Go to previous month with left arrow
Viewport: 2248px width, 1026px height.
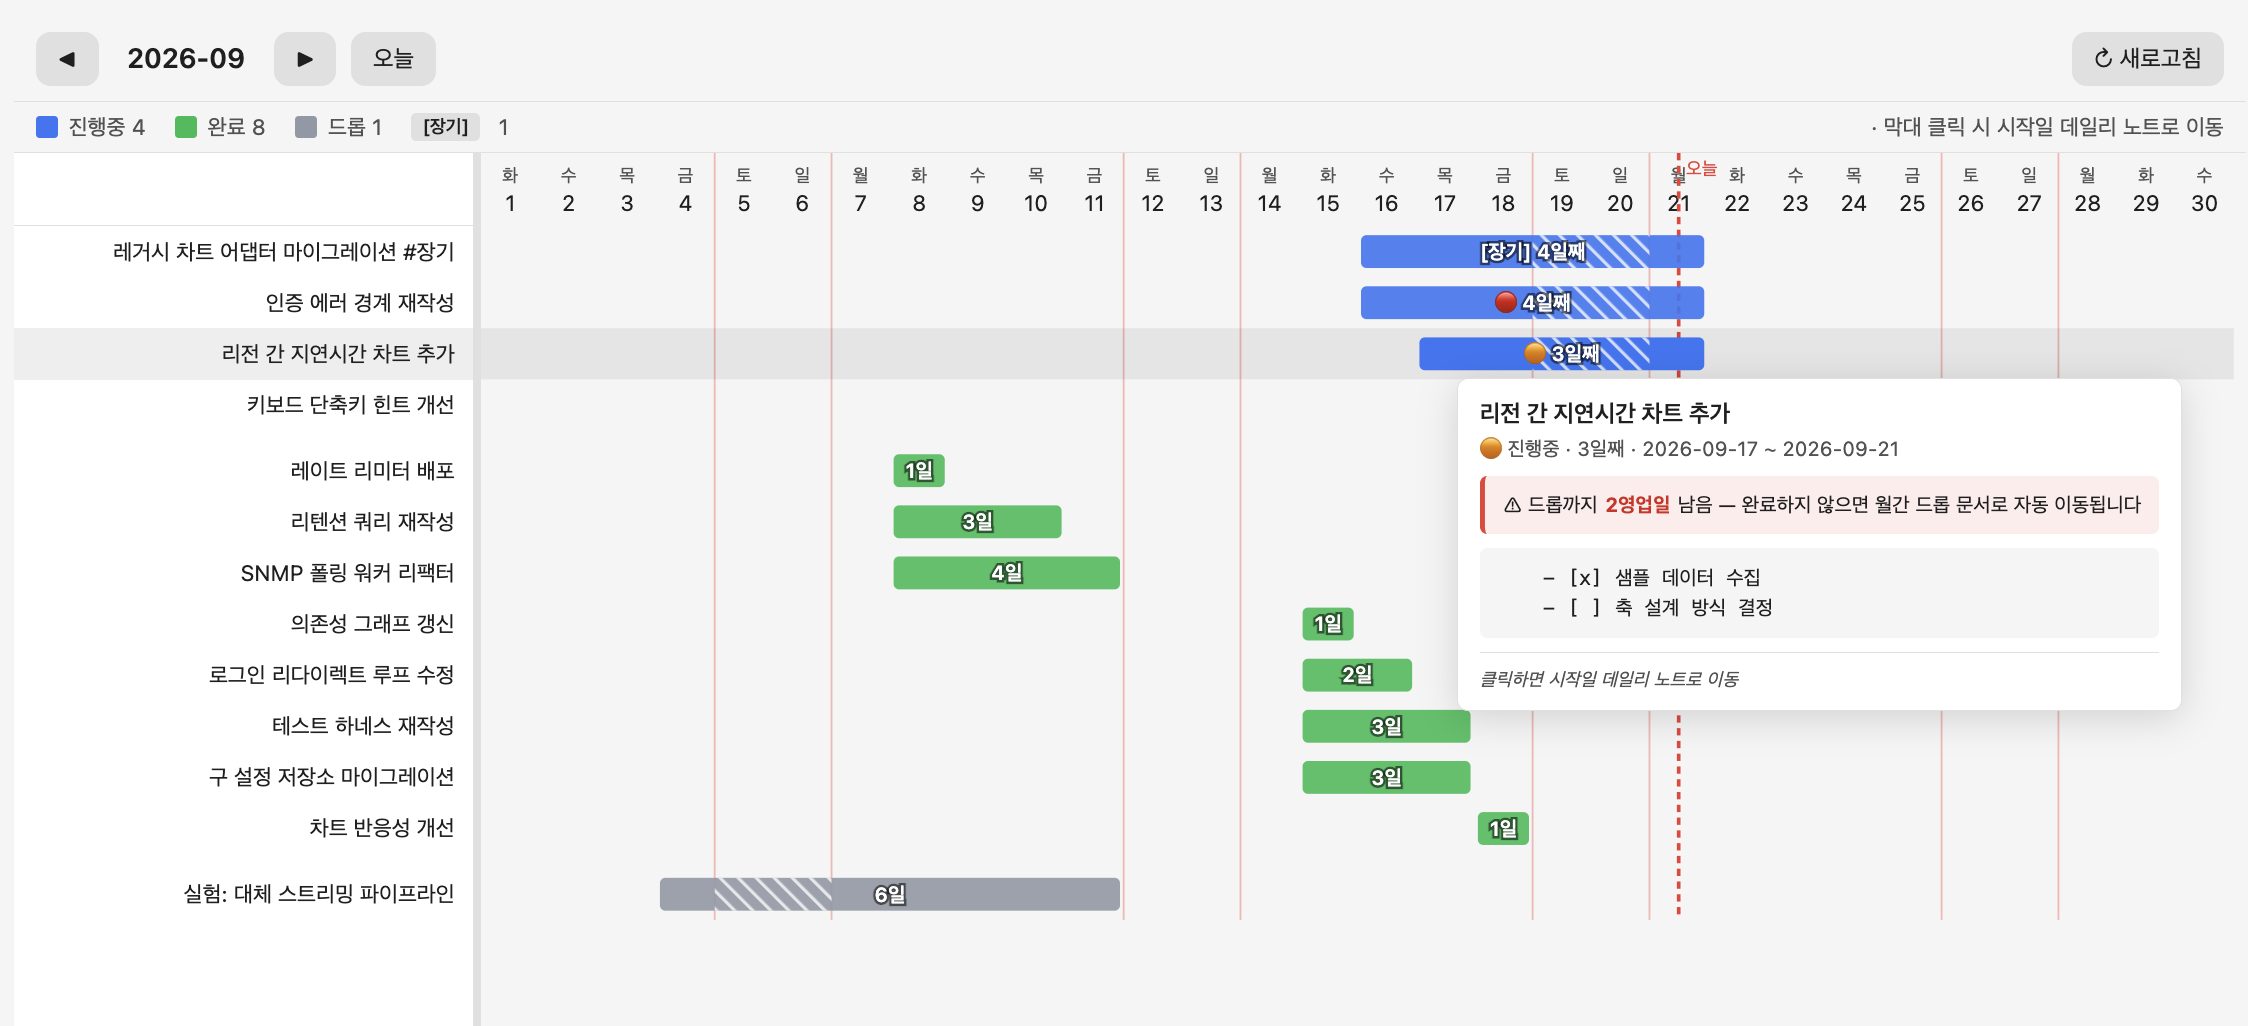click(x=67, y=59)
